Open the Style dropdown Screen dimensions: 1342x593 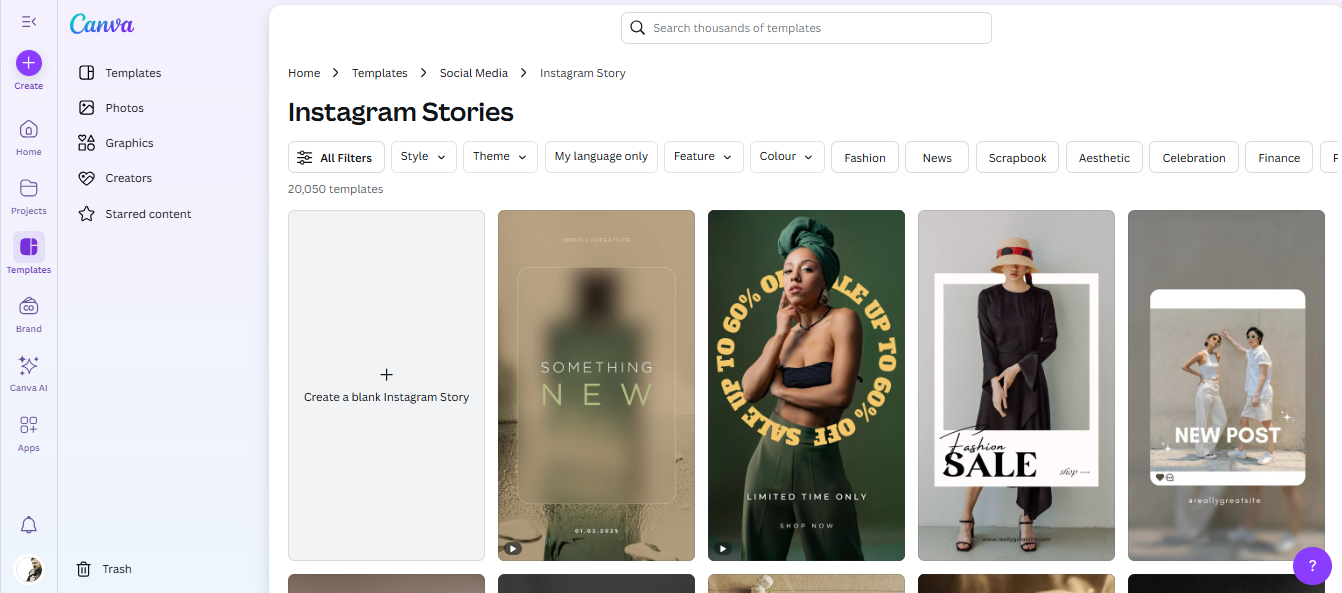(x=423, y=157)
